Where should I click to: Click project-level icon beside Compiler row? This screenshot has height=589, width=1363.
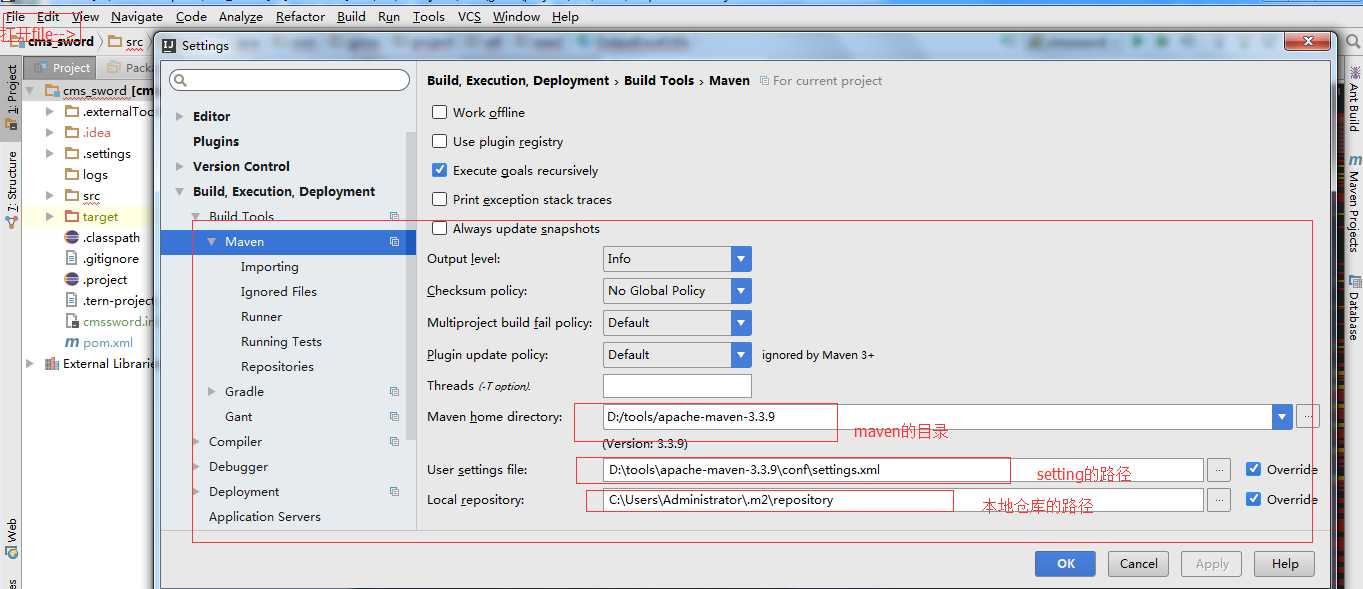click(394, 442)
